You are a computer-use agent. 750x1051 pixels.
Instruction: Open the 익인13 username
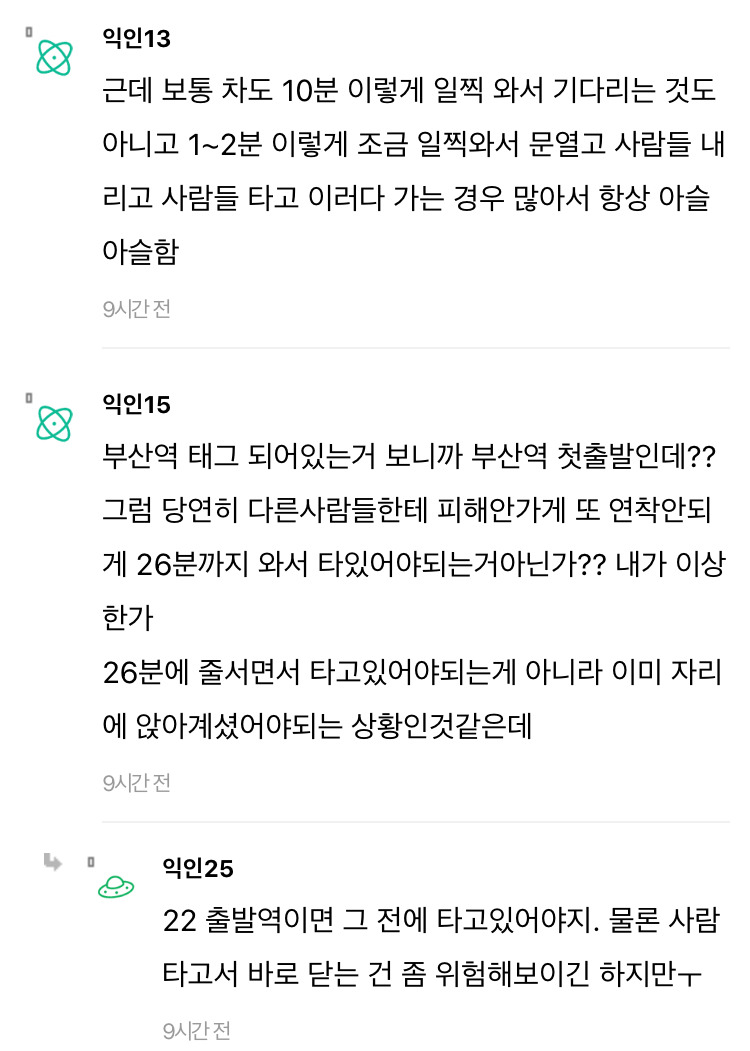click(x=137, y=39)
